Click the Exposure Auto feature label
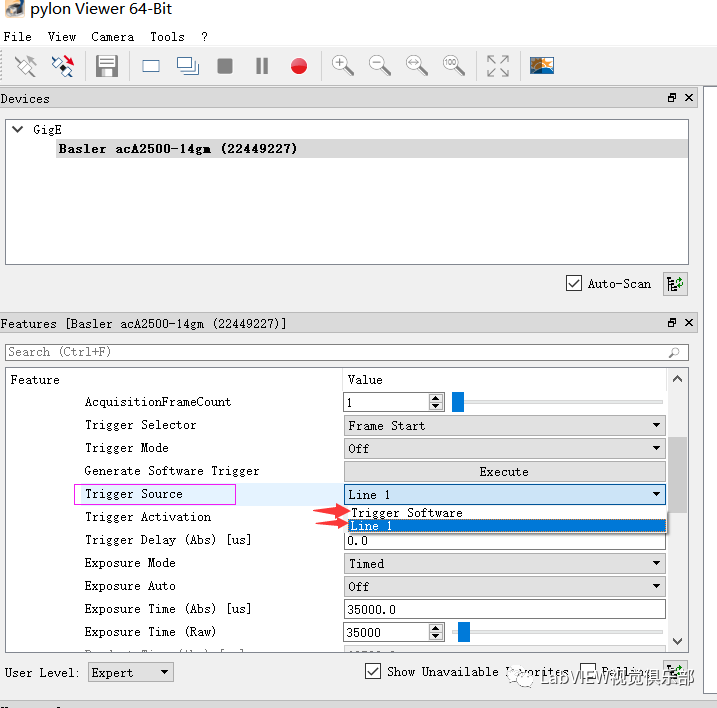717x708 pixels. click(130, 586)
